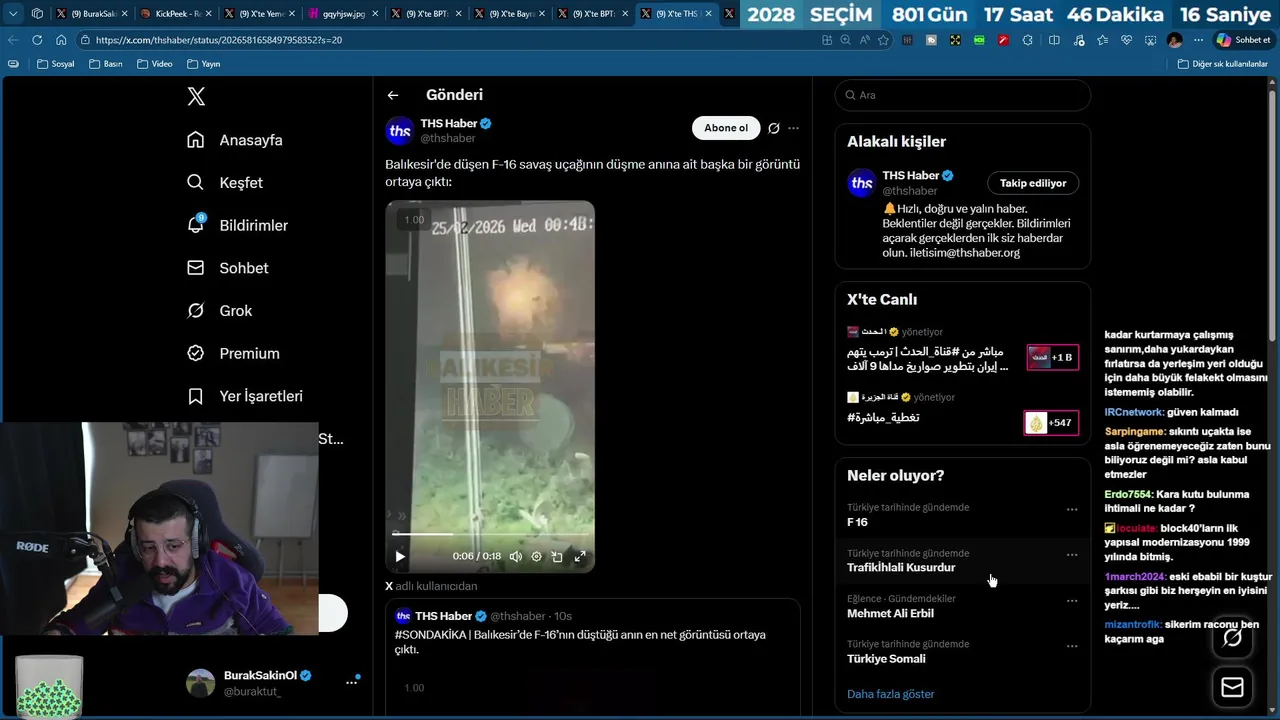Open Grok from the sidebar
1280x720 pixels.
tap(220, 311)
